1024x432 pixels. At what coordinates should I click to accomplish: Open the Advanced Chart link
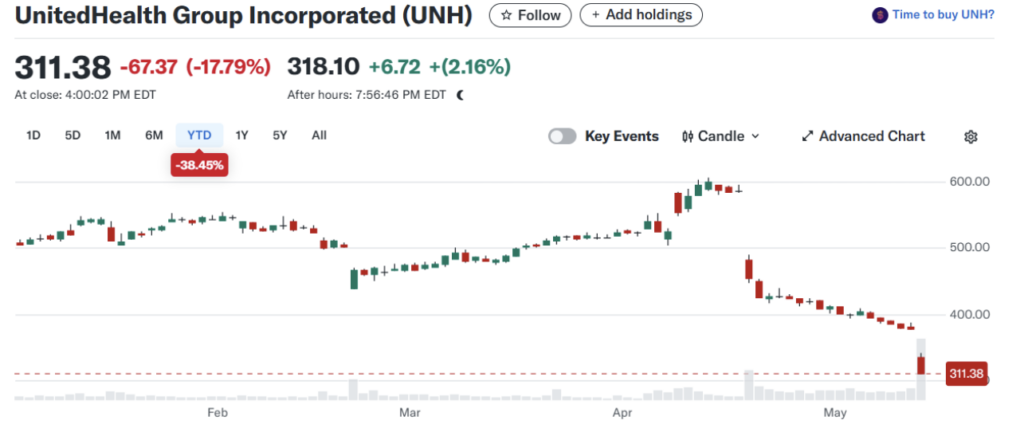click(x=872, y=137)
